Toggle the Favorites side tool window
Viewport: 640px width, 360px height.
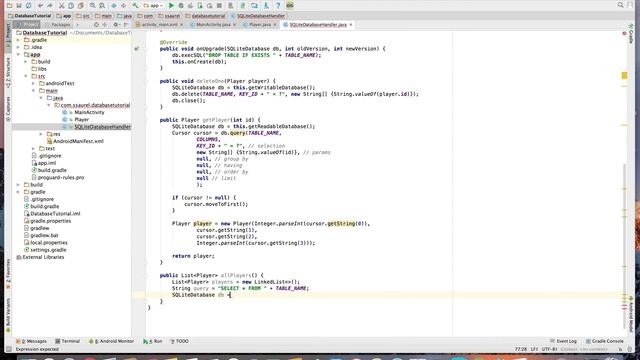pyautogui.click(x=8, y=274)
